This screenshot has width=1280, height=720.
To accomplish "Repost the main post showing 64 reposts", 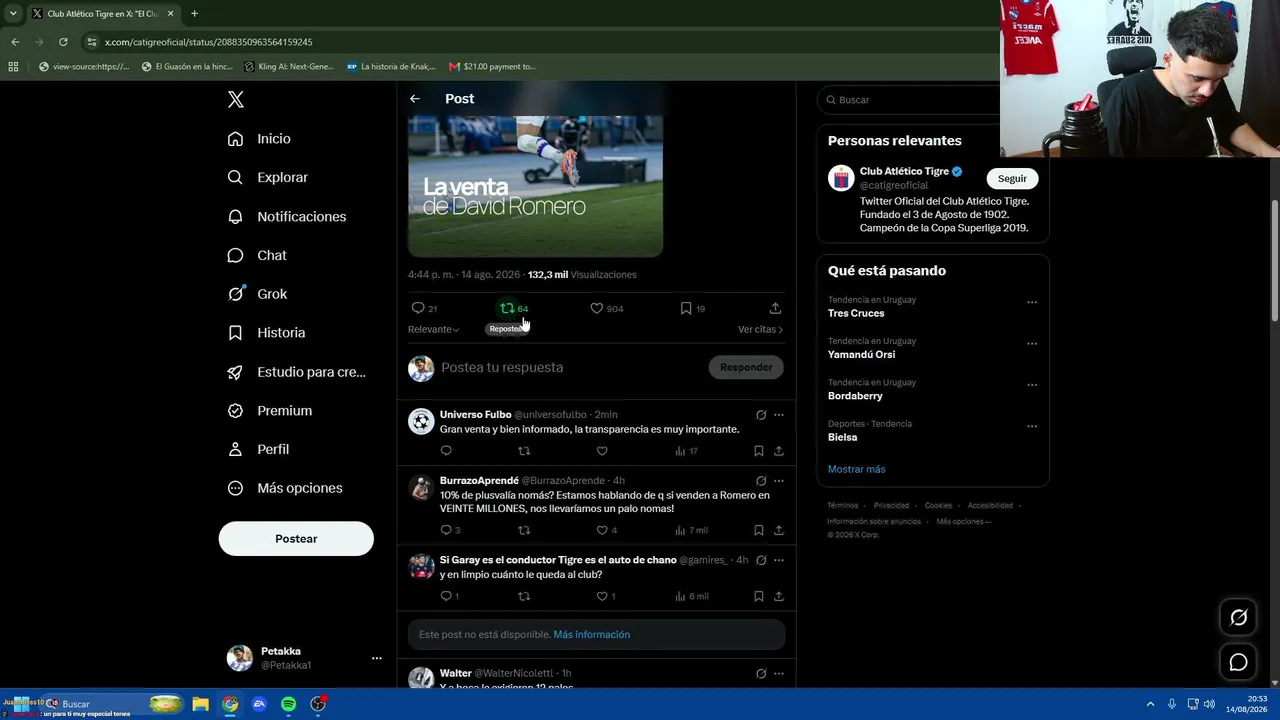I will [x=514, y=308].
